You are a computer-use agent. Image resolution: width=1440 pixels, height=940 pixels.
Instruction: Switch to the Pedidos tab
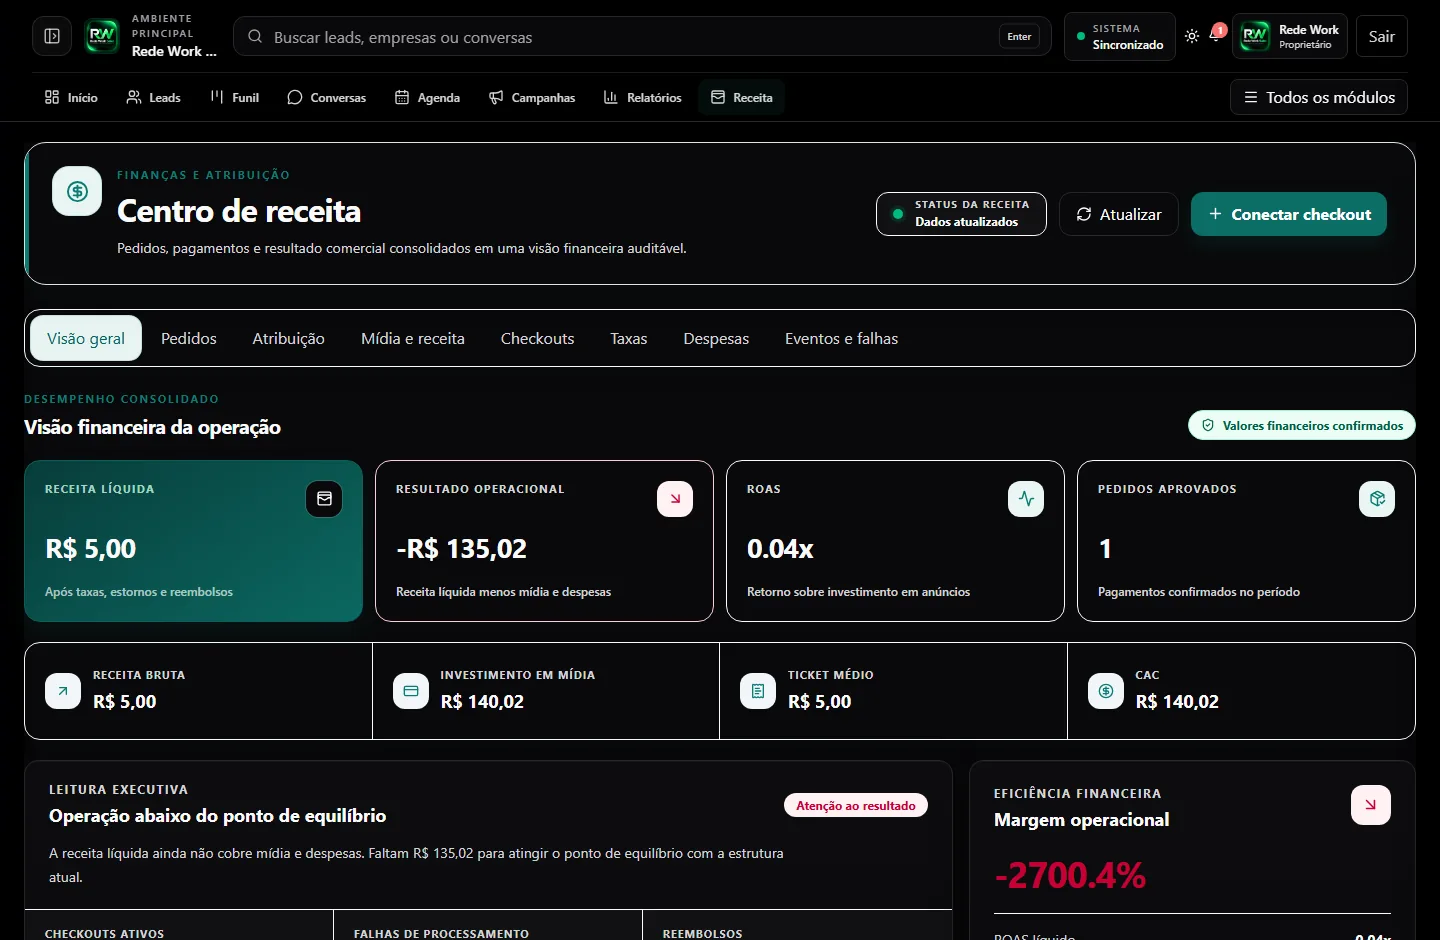[189, 338]
